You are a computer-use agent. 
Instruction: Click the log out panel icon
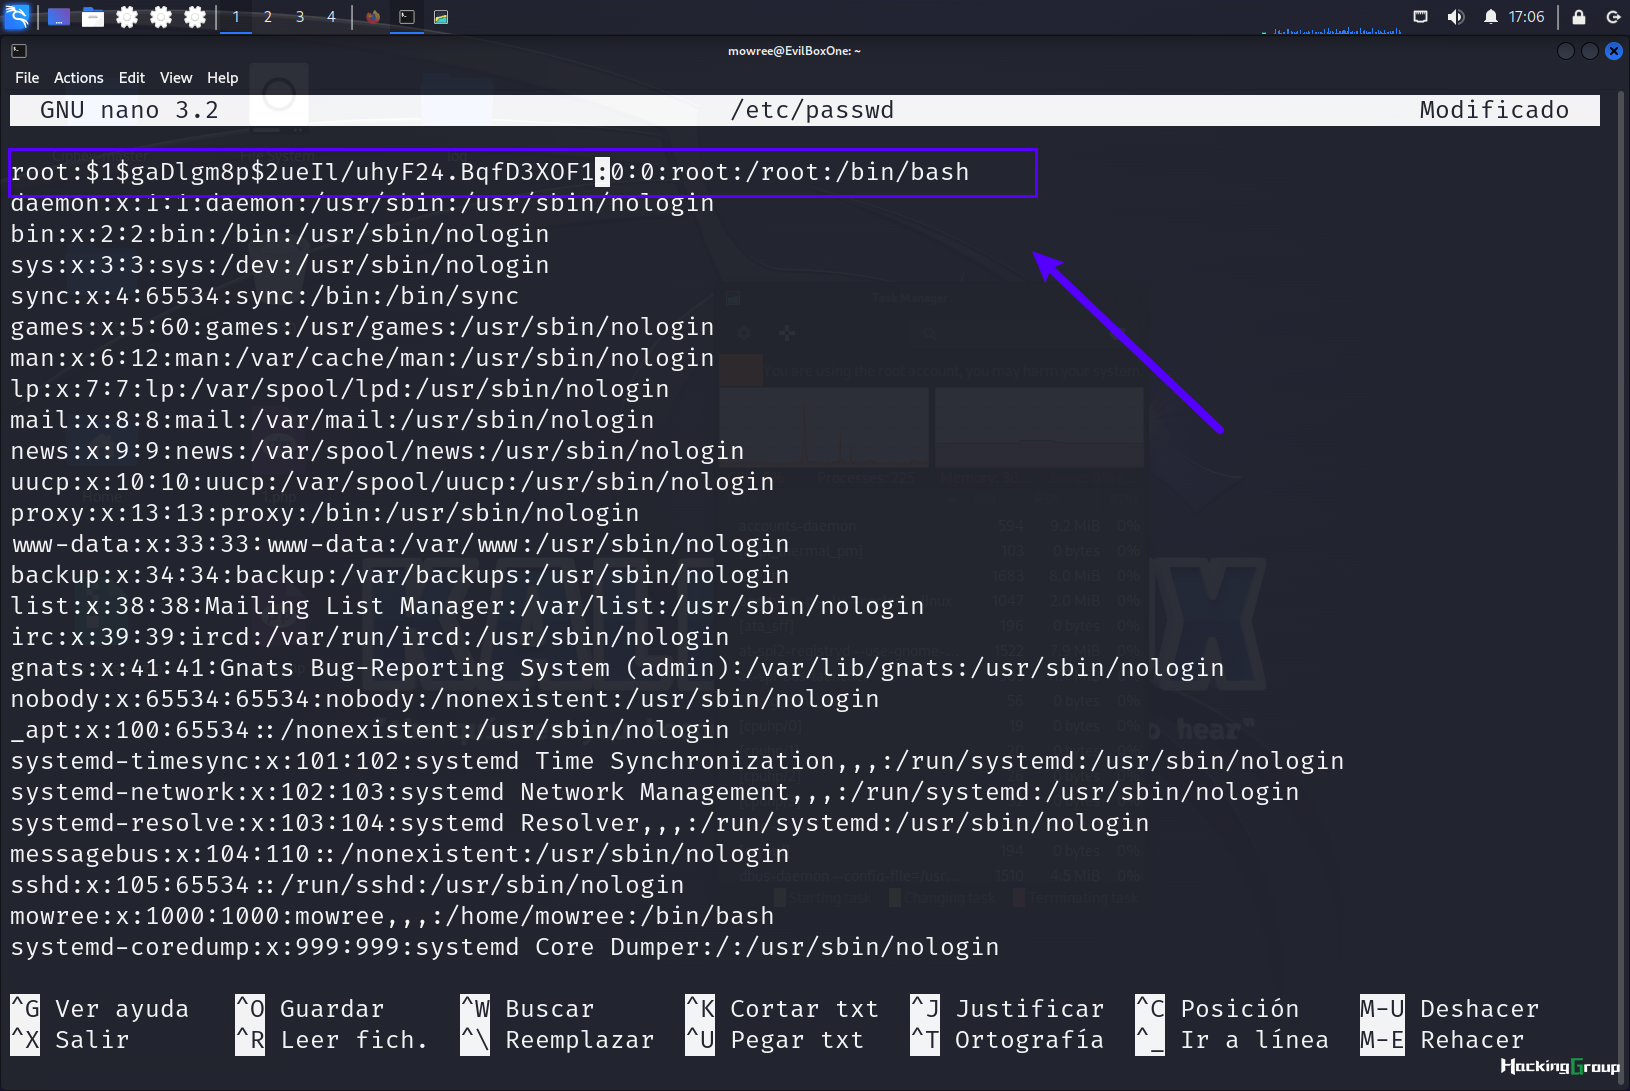click(x=1613, y=16)
